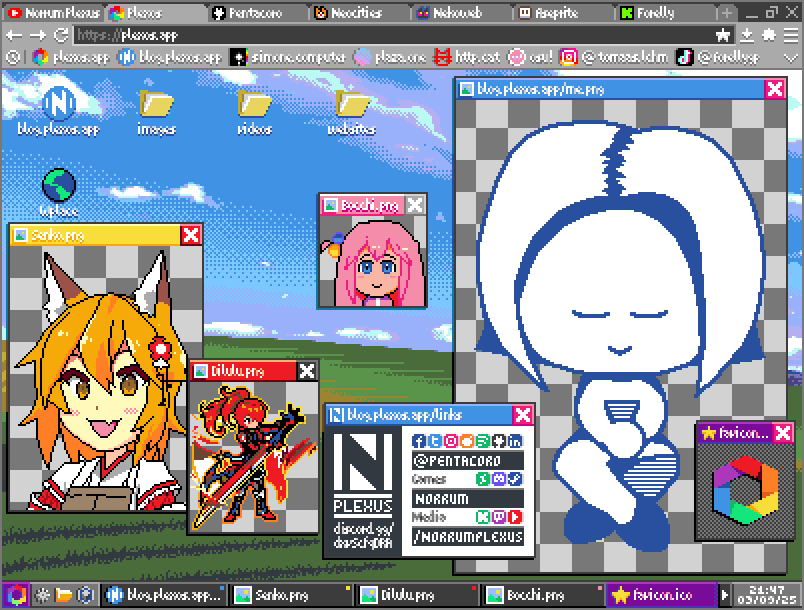Open the browser downloads icon
The image size is (804, 610).
tap(747, 35)
